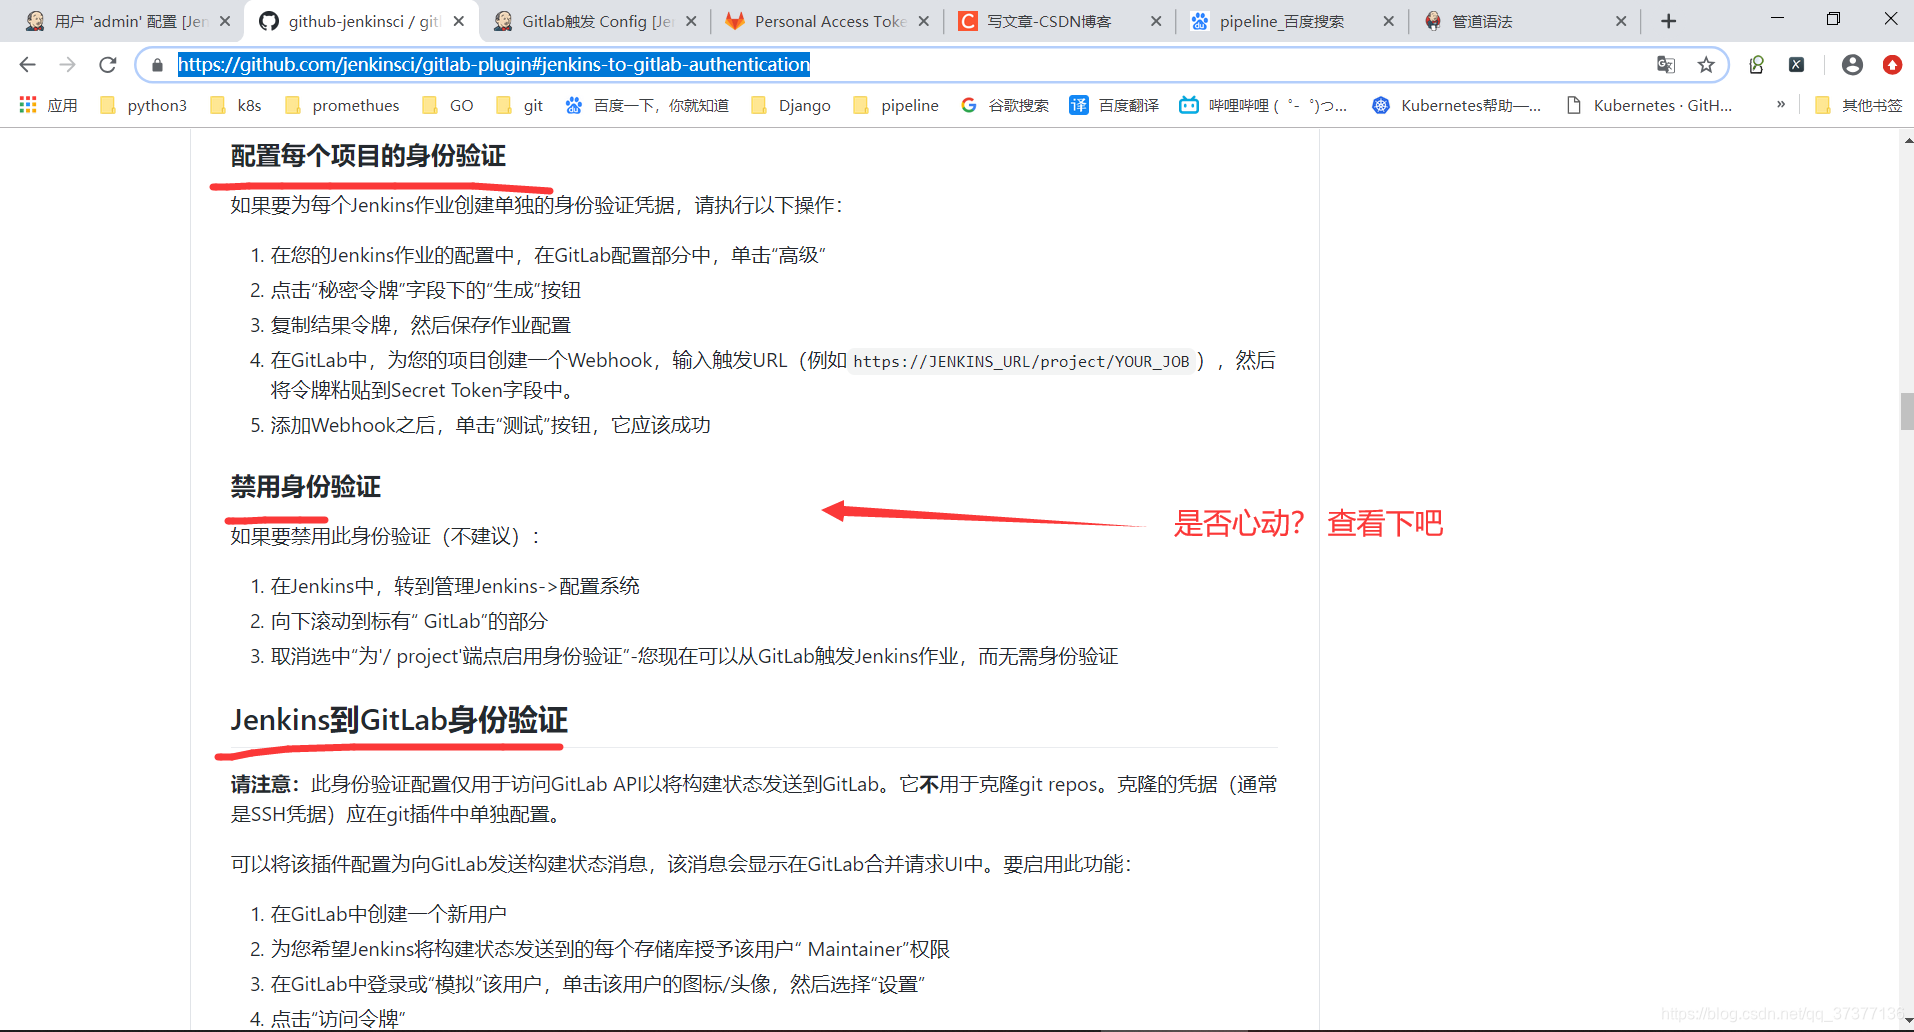This screenshot has height=1032, width=1914.
Task: Click the 配置每个项目的身份验证 heading
Action: 368,156
